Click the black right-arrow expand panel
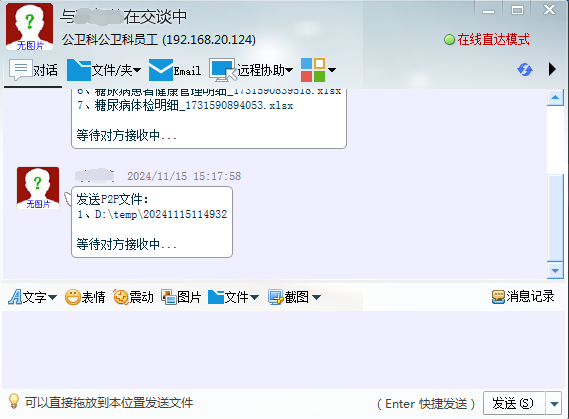The width and height of the screenshot is (569, 419). tap(552, 69)
